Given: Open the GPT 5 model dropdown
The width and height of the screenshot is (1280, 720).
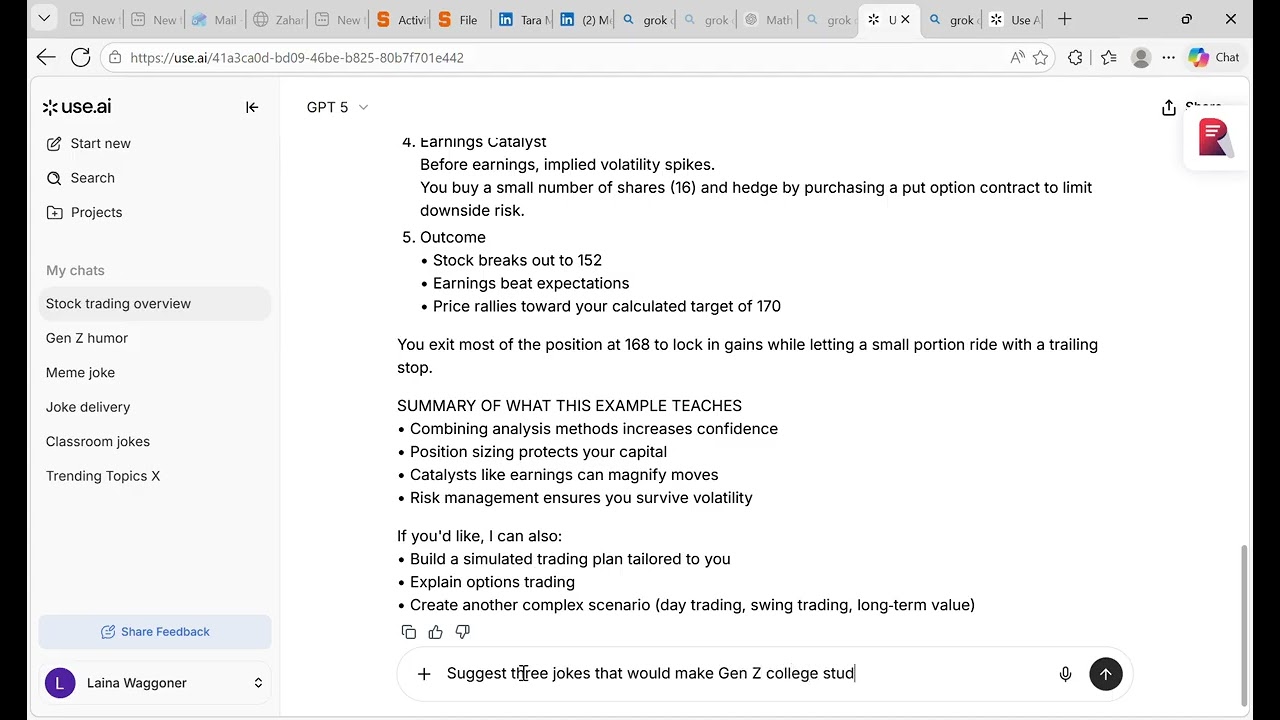Looking at the screenshot, I should click(337, 107).
